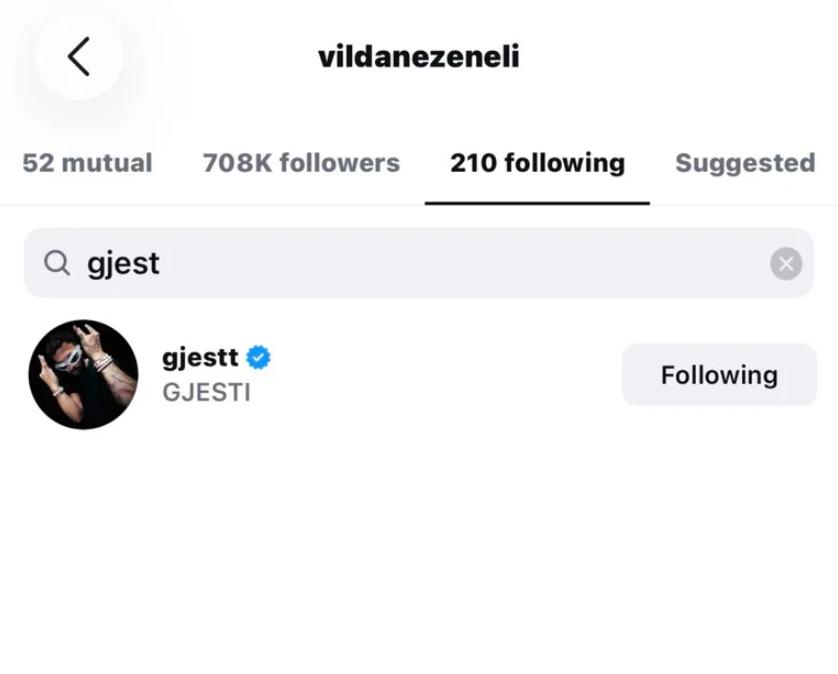
Task: Open the 708K followers tab
Action: (301, 162)
